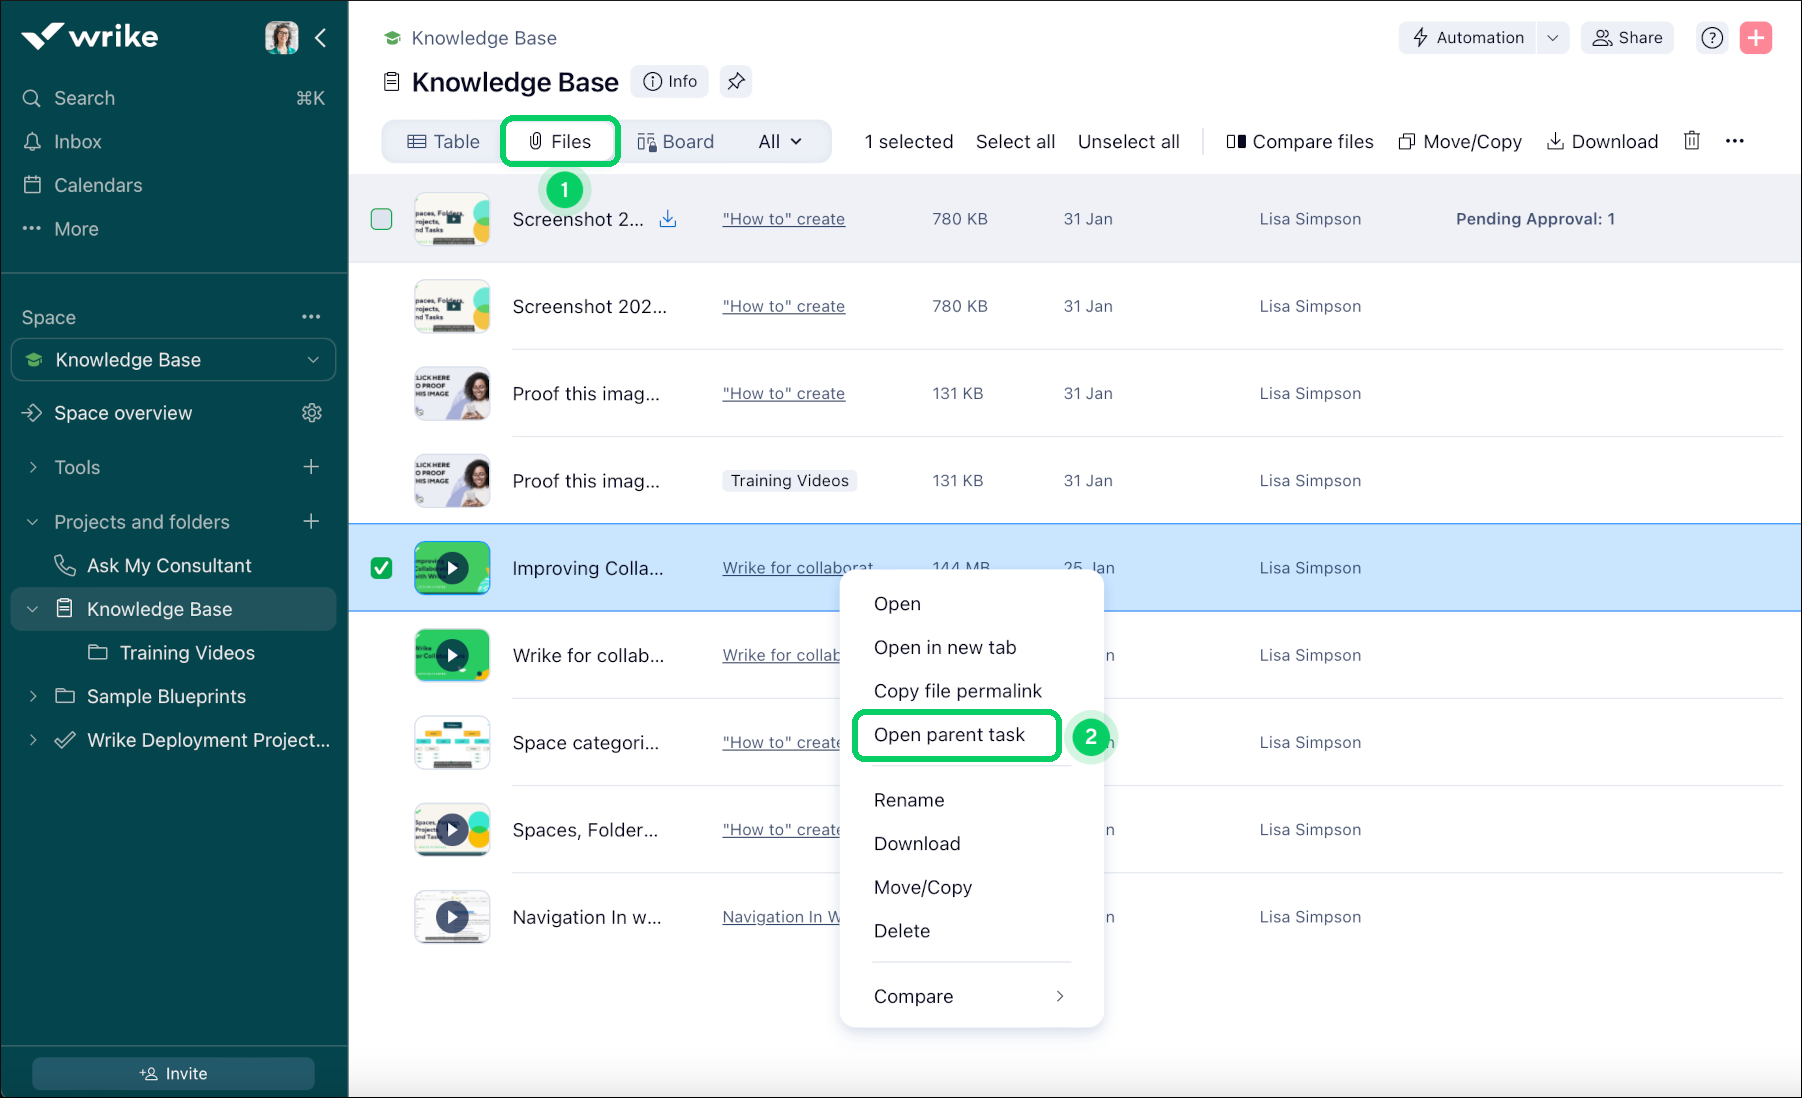Check the Screenshot 2... file checkbox
Image resolution: width=1802 pixels, height=1098 pixels.
(x=381, y=218)
